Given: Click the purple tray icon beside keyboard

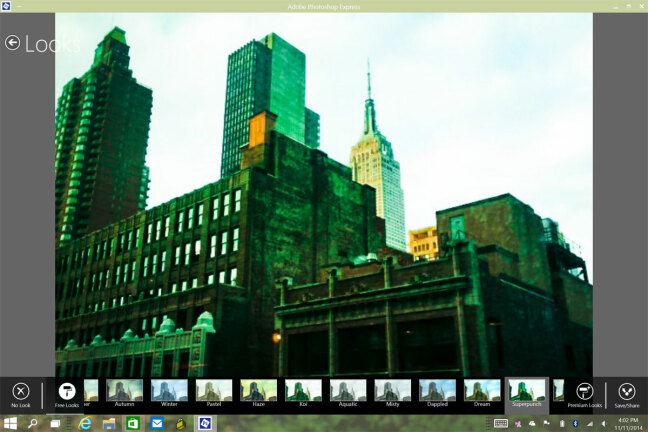Looking at the screenshot, I should click(x=518, y=423).
